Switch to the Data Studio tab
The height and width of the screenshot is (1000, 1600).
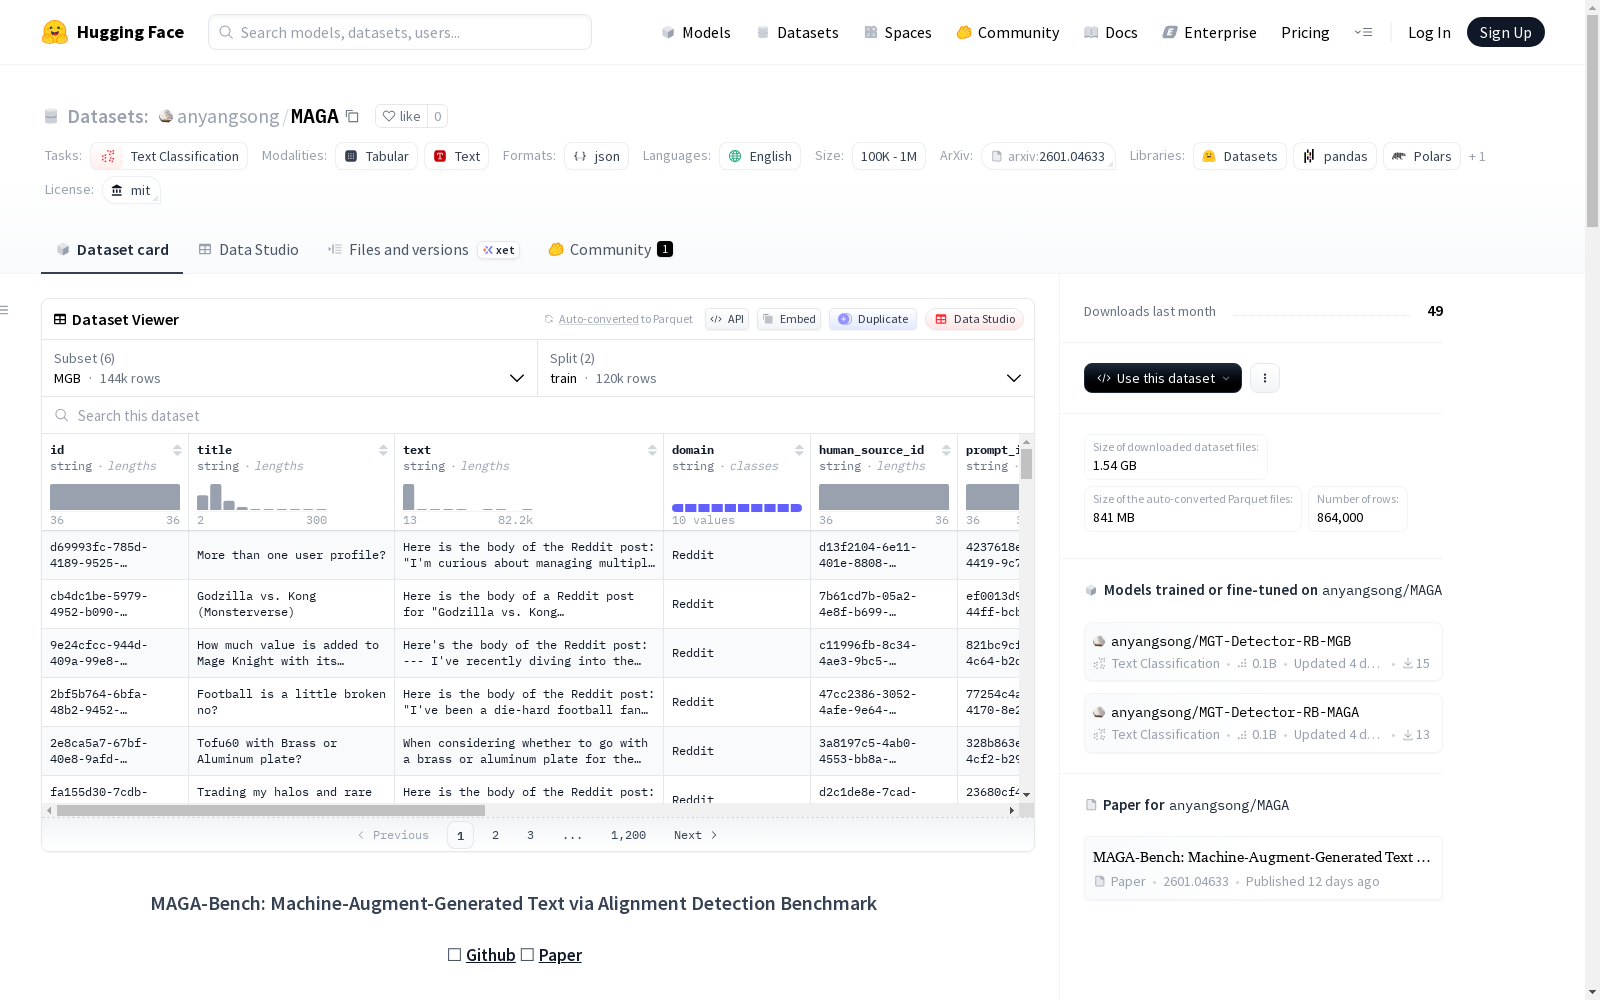point(248,250)
